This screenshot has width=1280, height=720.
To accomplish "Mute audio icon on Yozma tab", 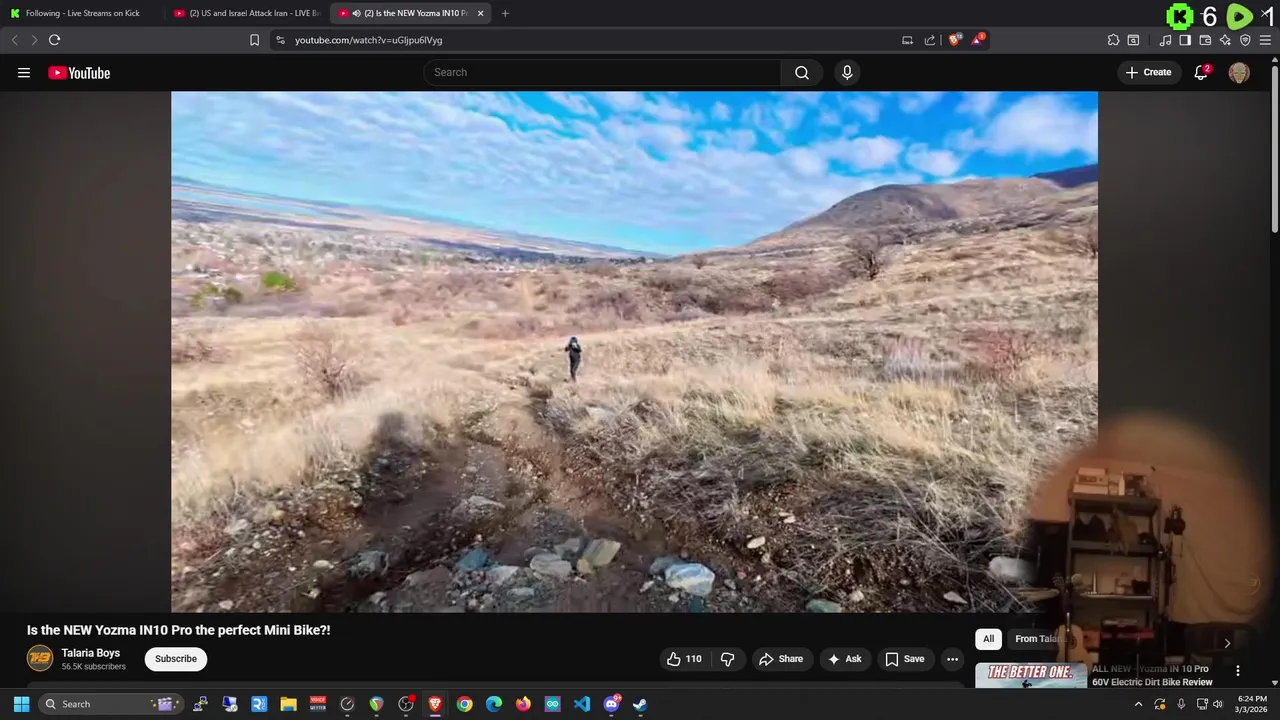I will (x=357, y=13).
